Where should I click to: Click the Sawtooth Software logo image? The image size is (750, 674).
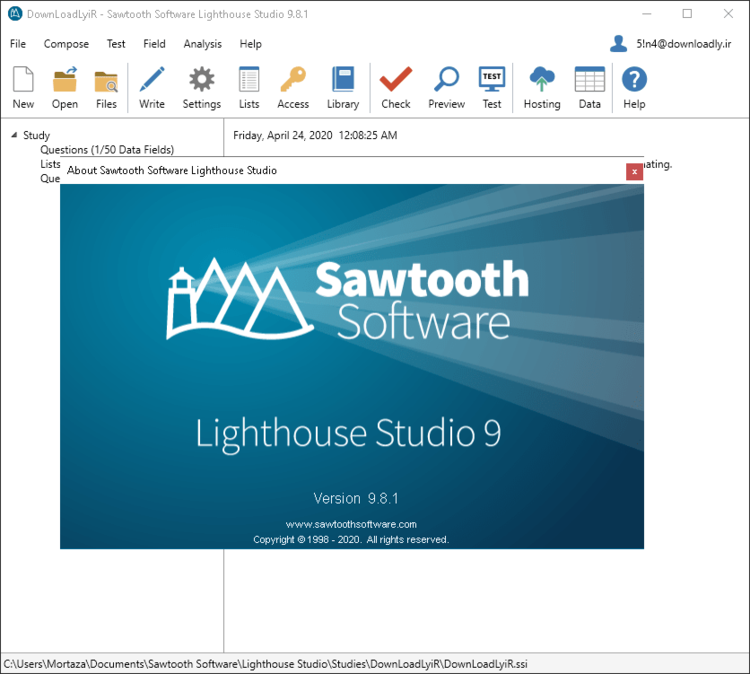click(348, 299)
